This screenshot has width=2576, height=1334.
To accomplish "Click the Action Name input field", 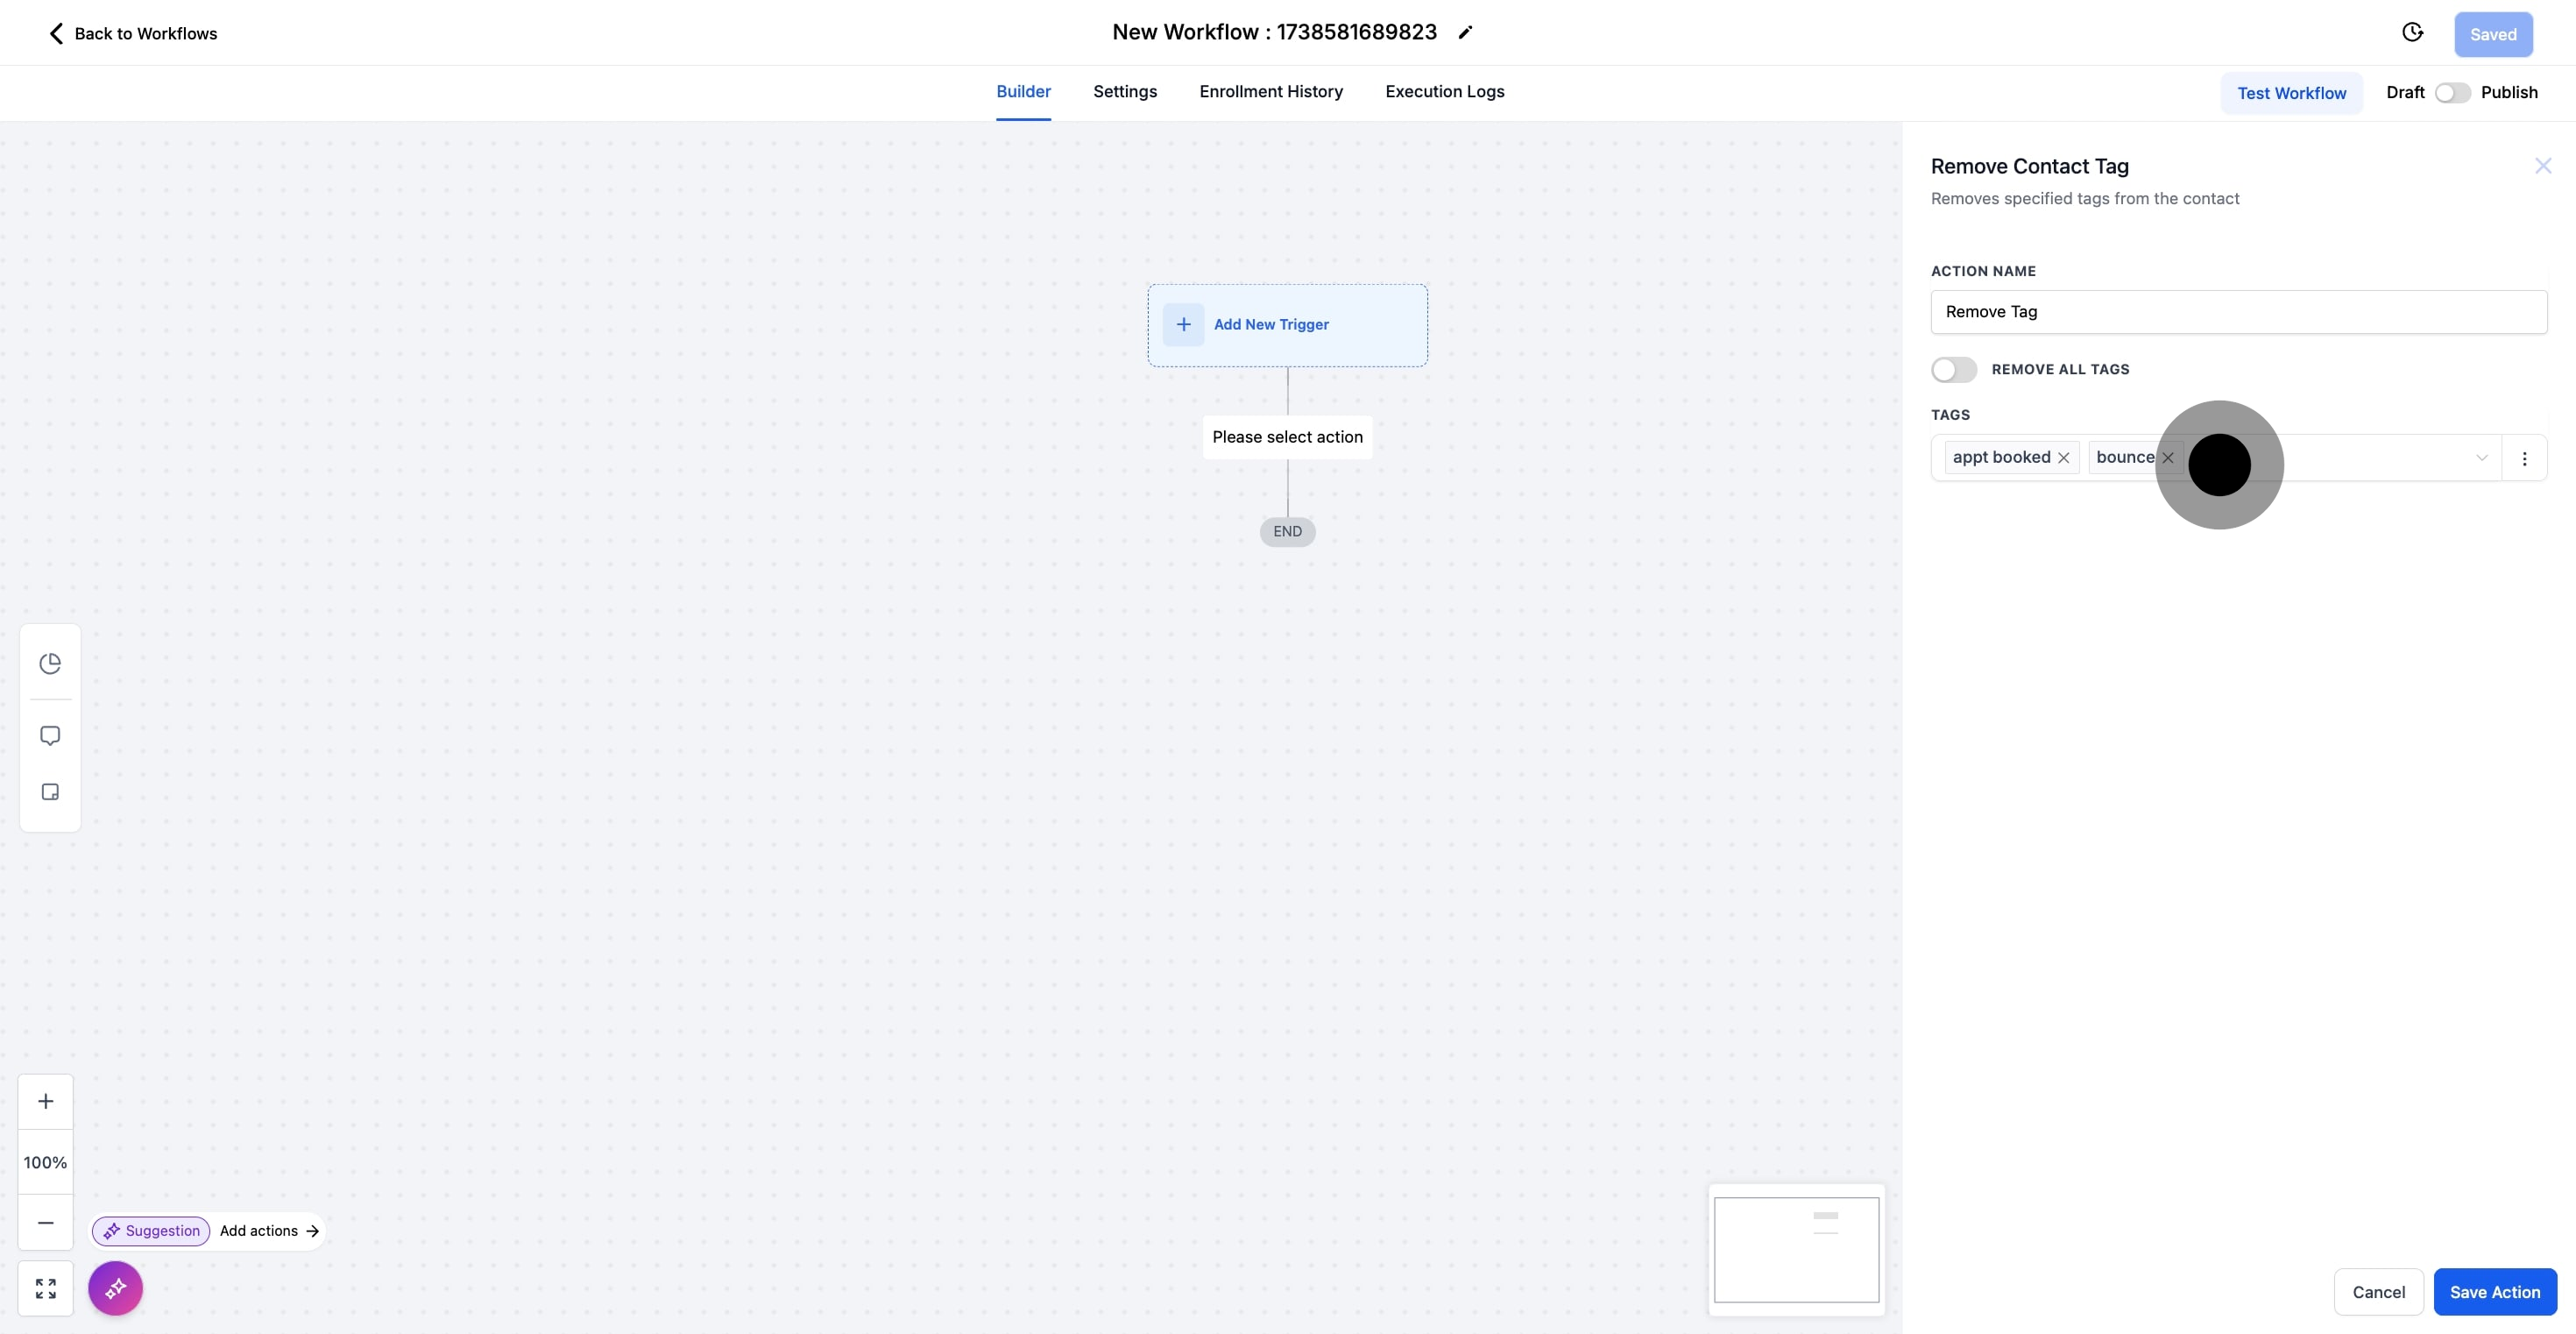I will point(2238,312).
